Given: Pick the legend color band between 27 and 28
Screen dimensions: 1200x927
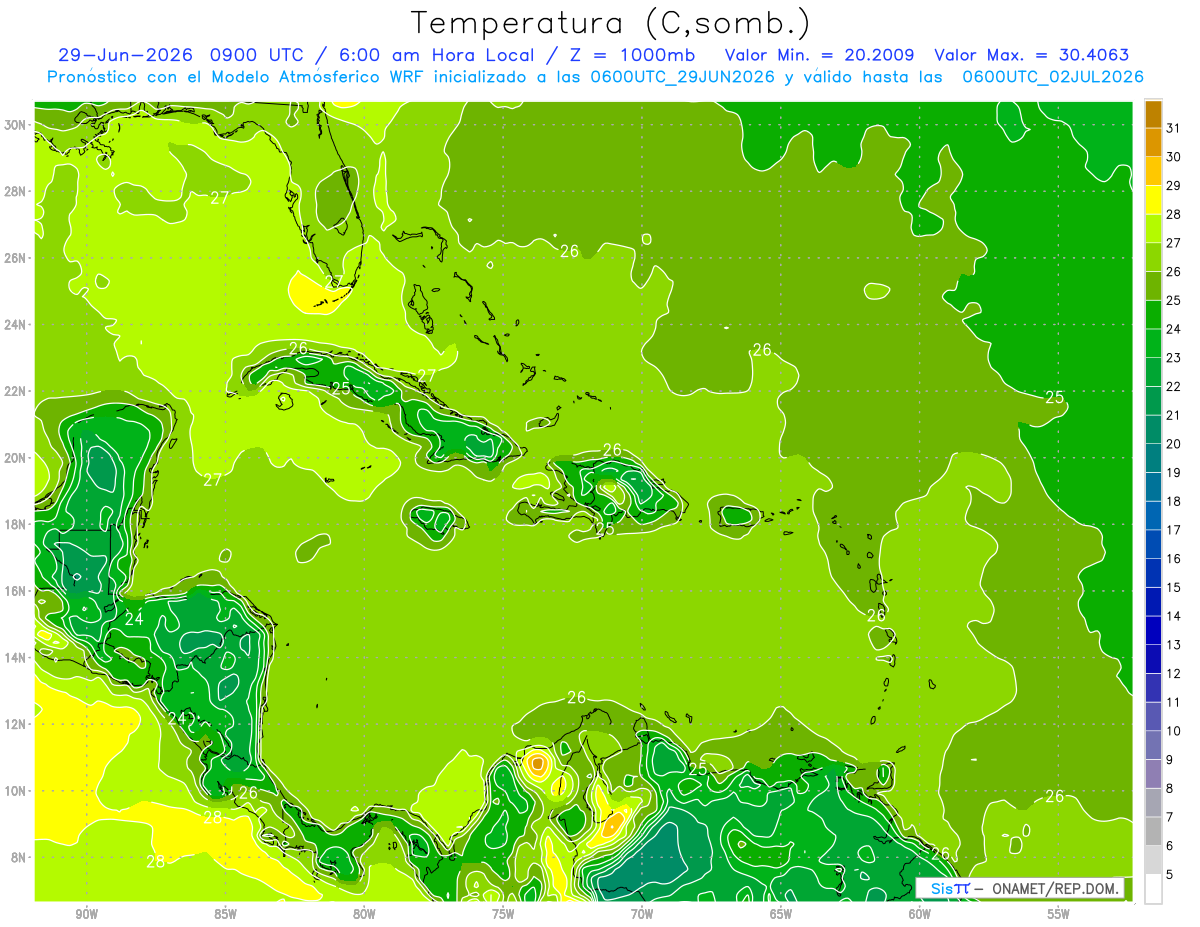Looking at the screenshot, I should click(1153, 229).
